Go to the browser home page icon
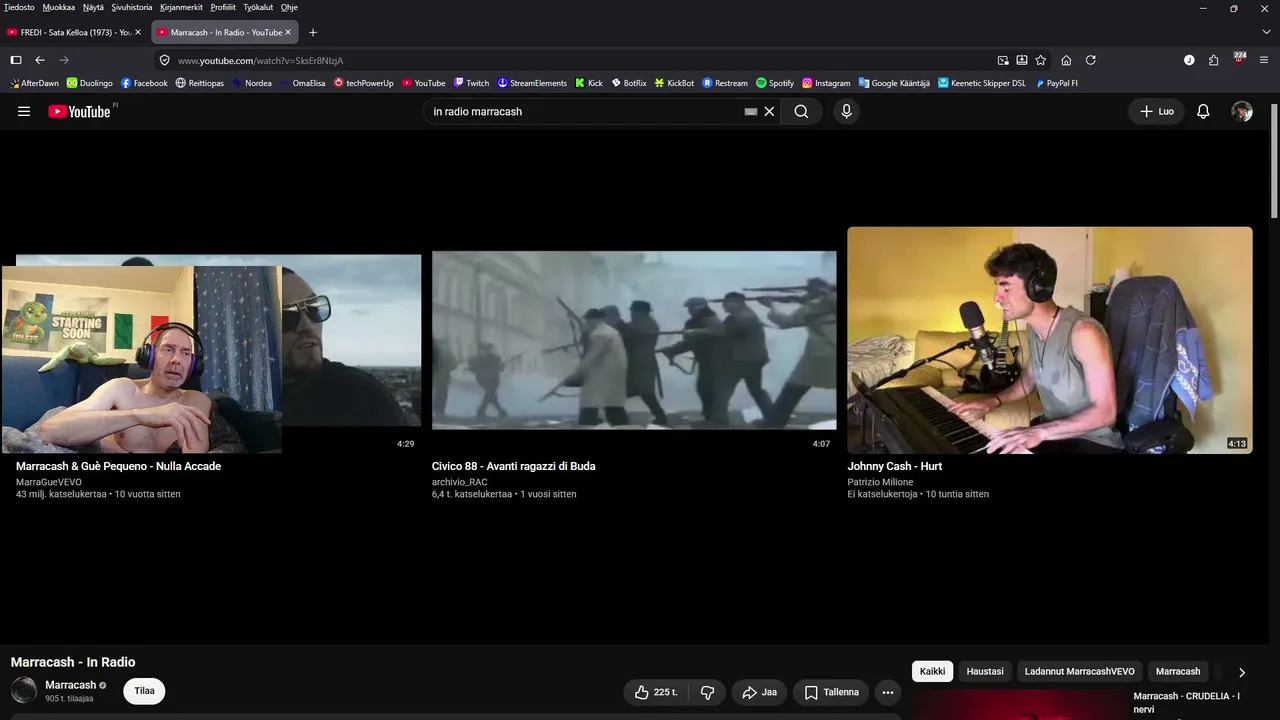Screen dimensions: 1280x720 point(1066,60)
